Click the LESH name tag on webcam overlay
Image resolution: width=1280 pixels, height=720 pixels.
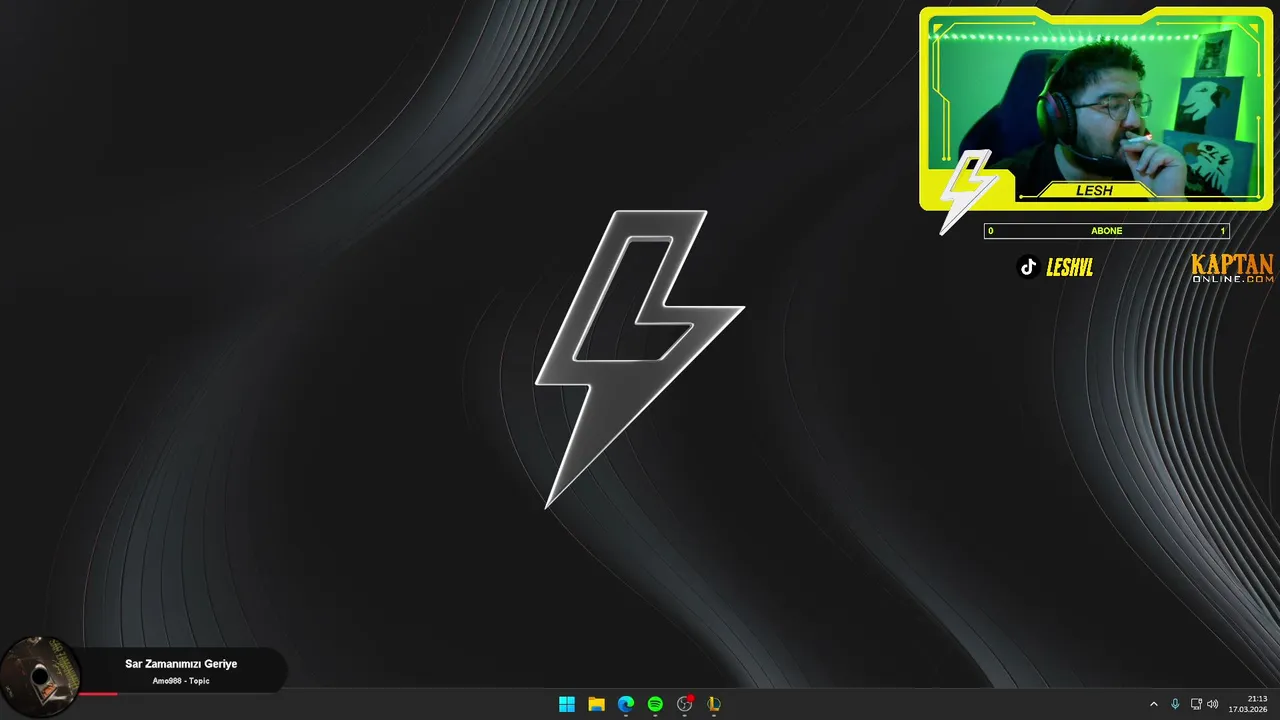pos(1094,190)
